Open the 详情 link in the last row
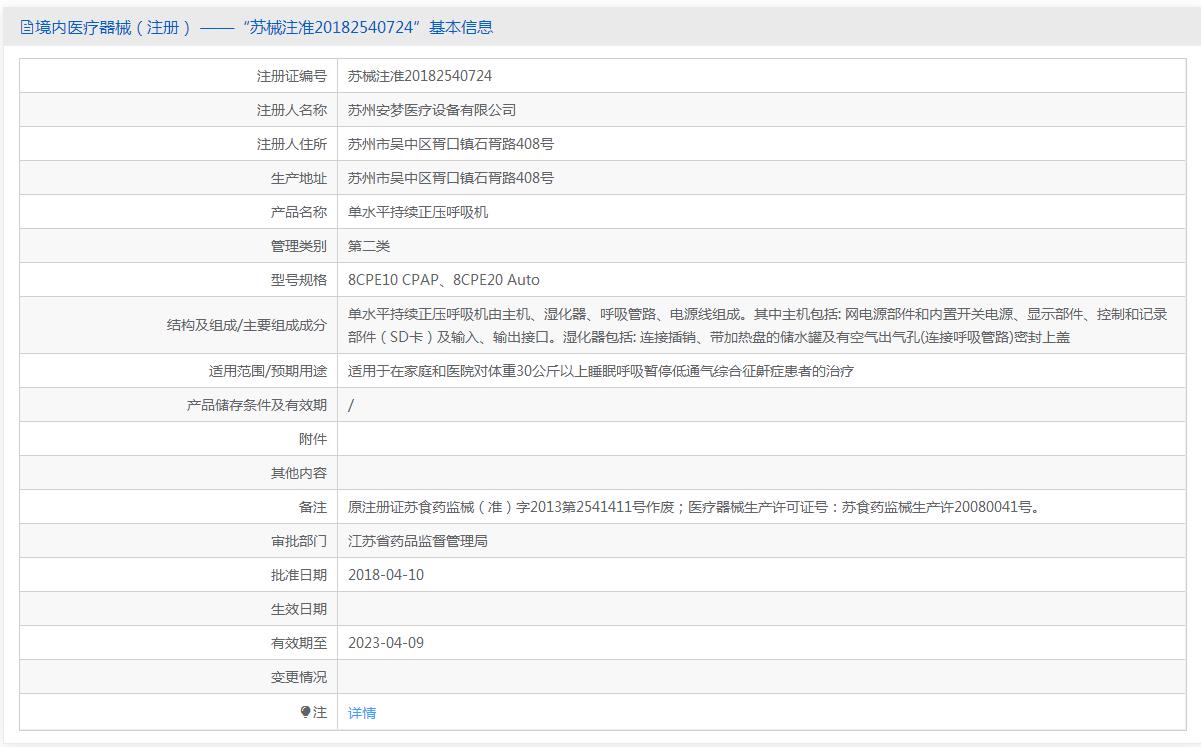This screenshot has width=1201, height=747. pos(362,713)
